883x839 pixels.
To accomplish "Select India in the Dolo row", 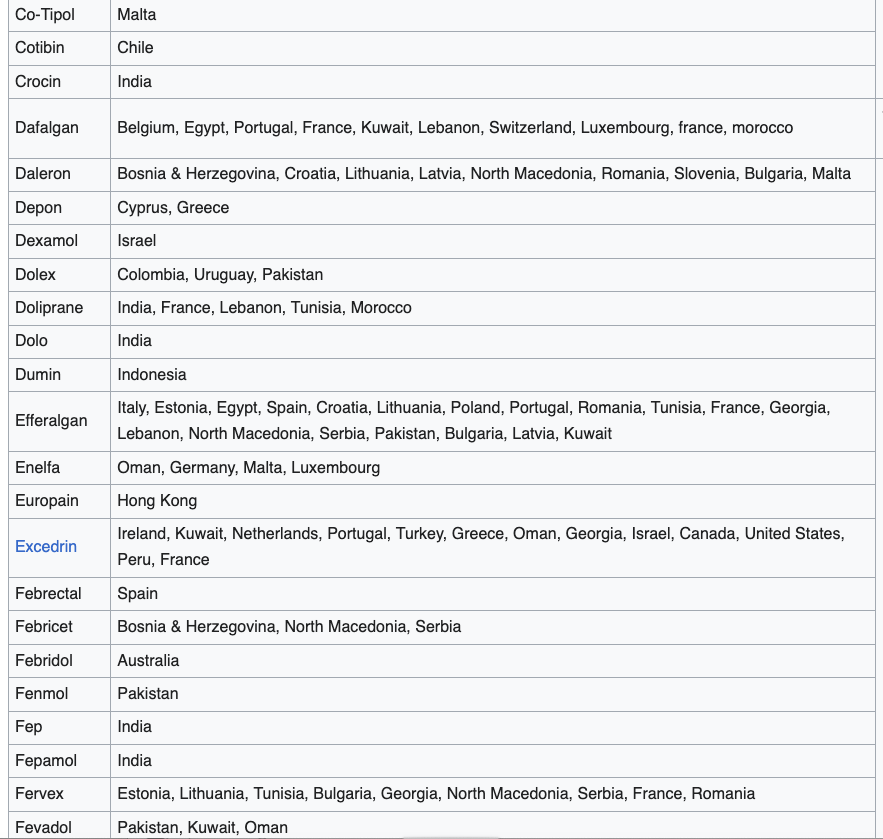I will [135, 341].
